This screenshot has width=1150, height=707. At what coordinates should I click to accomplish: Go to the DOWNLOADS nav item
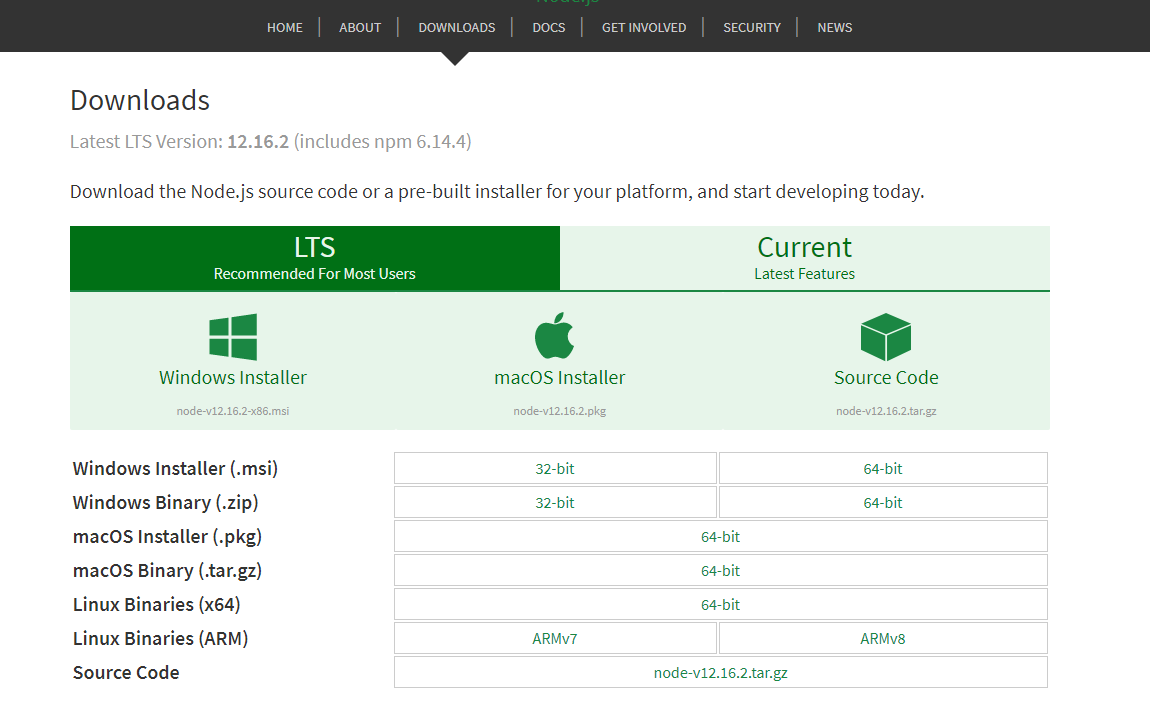(x=456, y=27)
